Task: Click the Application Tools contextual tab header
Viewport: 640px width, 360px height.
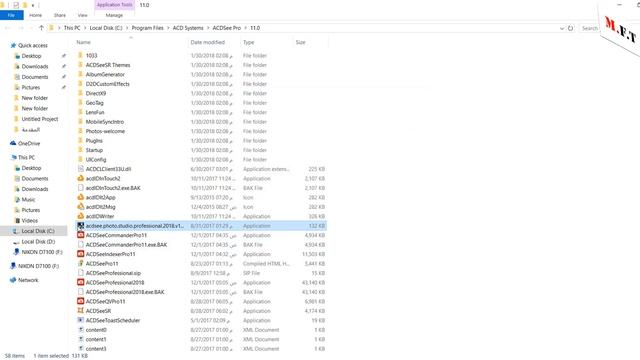Action: click(x=114, y=5)
